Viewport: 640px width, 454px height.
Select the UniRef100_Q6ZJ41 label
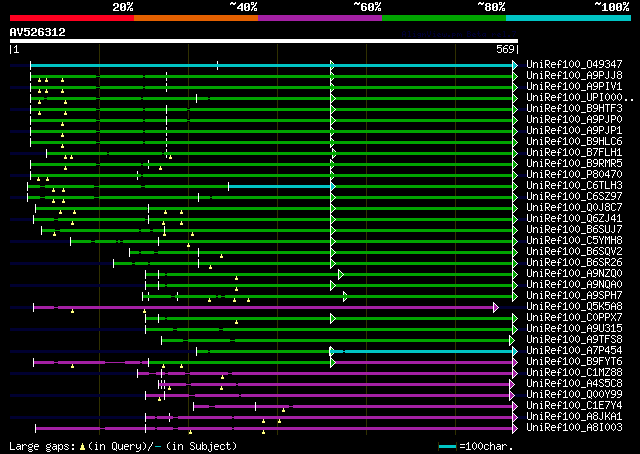point(574,219)
